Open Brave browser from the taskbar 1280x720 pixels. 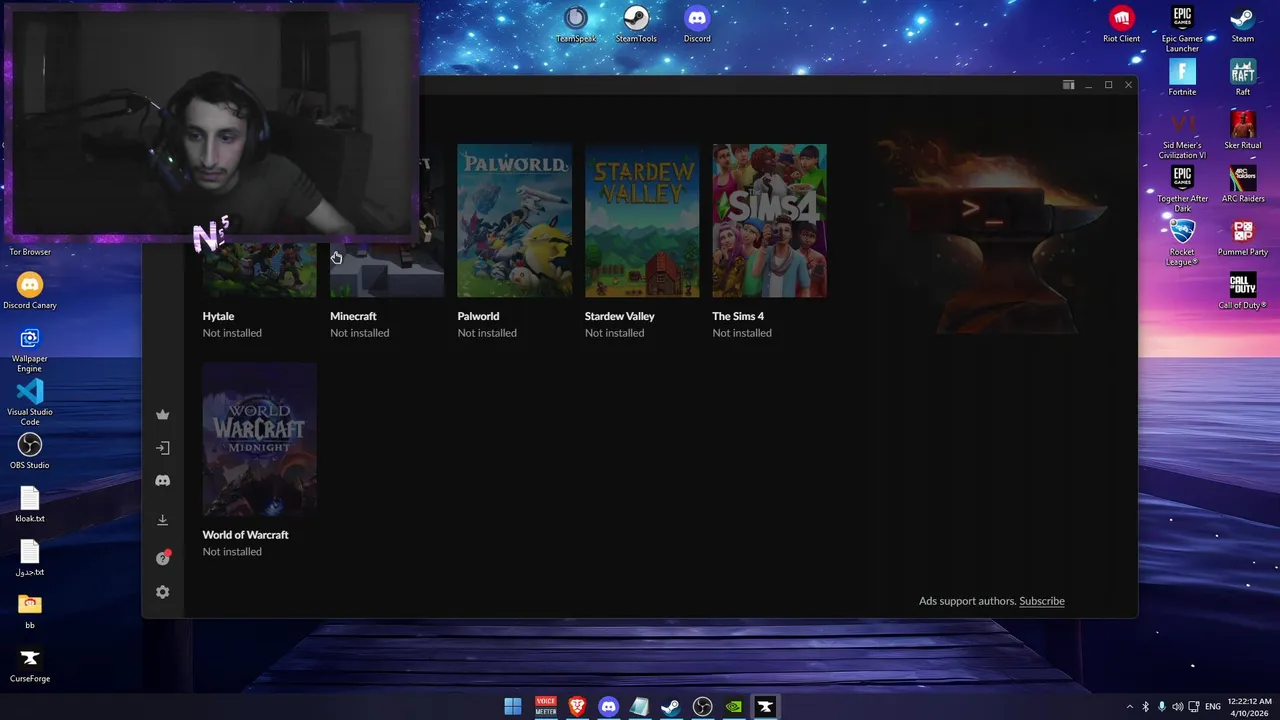coord(577,707)
